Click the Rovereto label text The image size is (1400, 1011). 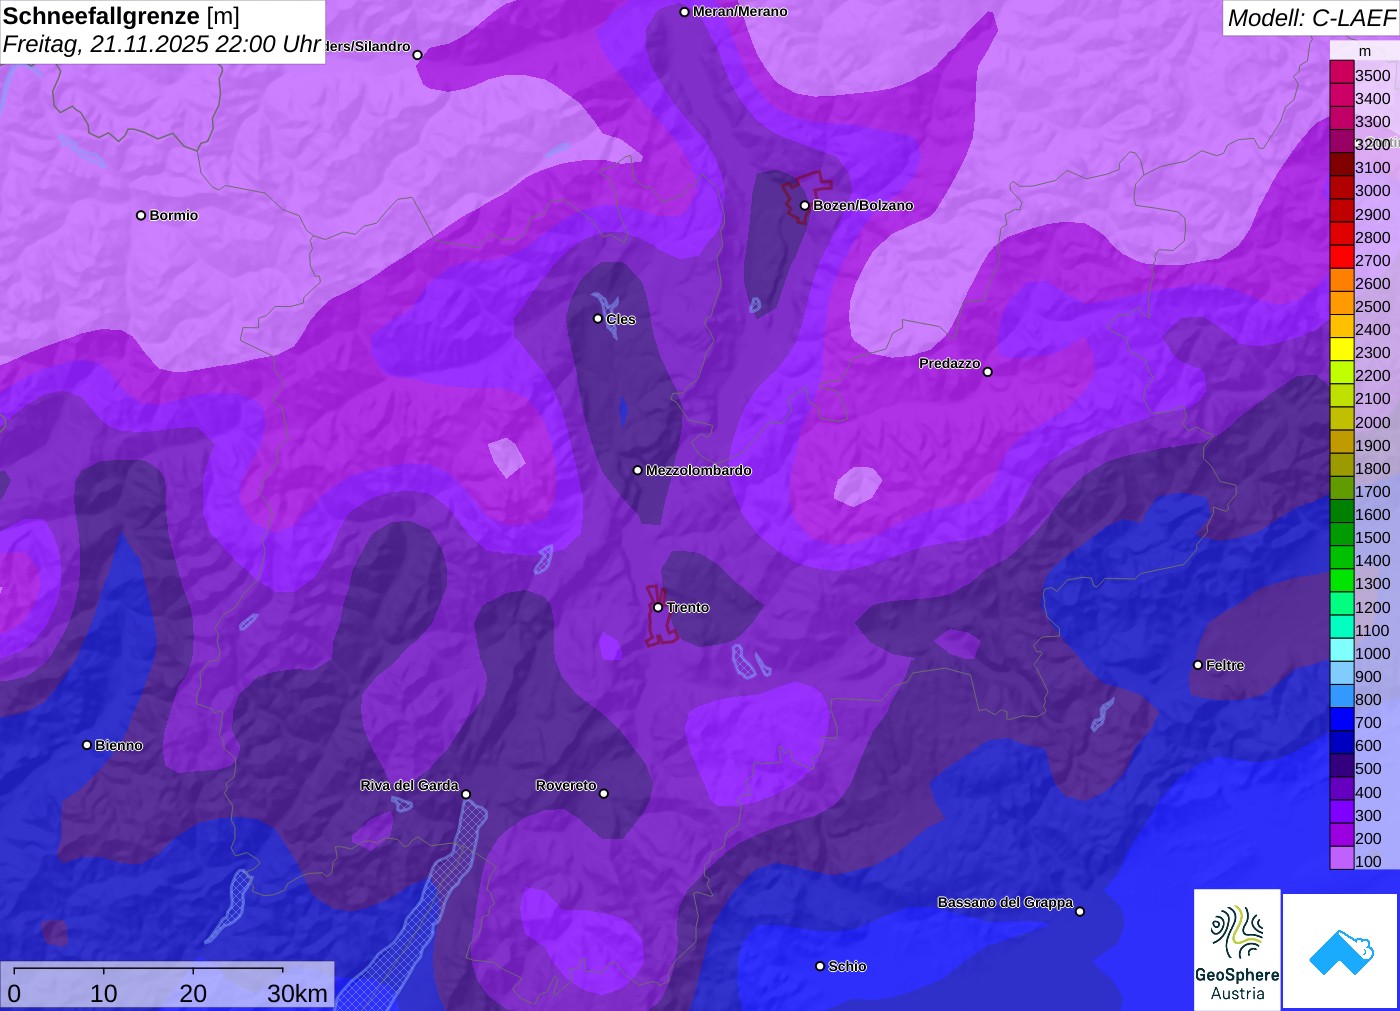pos(566,785)
